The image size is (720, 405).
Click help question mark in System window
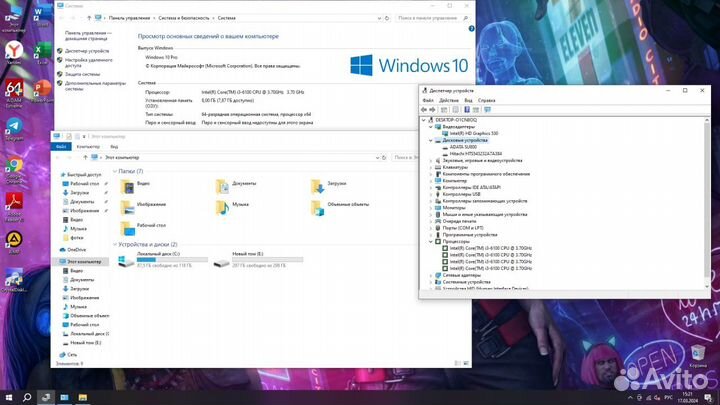coord(471,28)
